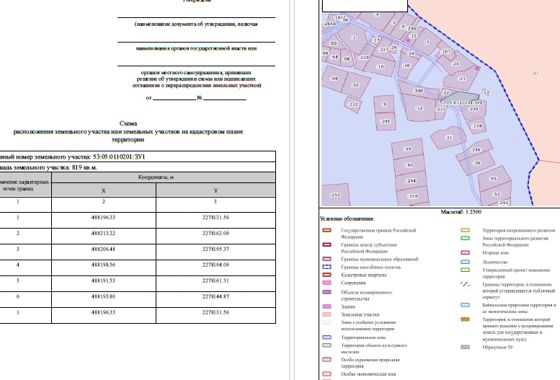The height and width of the screenshot is (380, 560).
Task: Click the 'Условные обозначения' legend heading
Action: [x=347, y=219]
